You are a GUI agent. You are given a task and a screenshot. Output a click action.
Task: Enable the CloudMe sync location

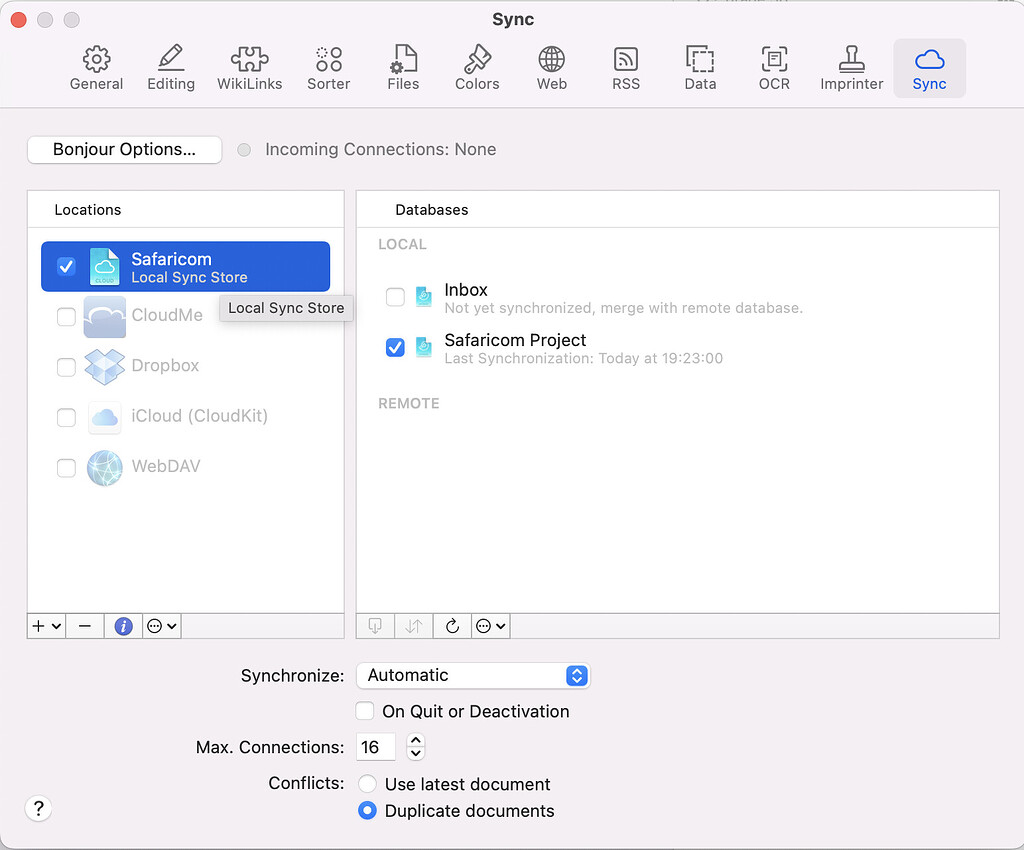pos(66,316)
